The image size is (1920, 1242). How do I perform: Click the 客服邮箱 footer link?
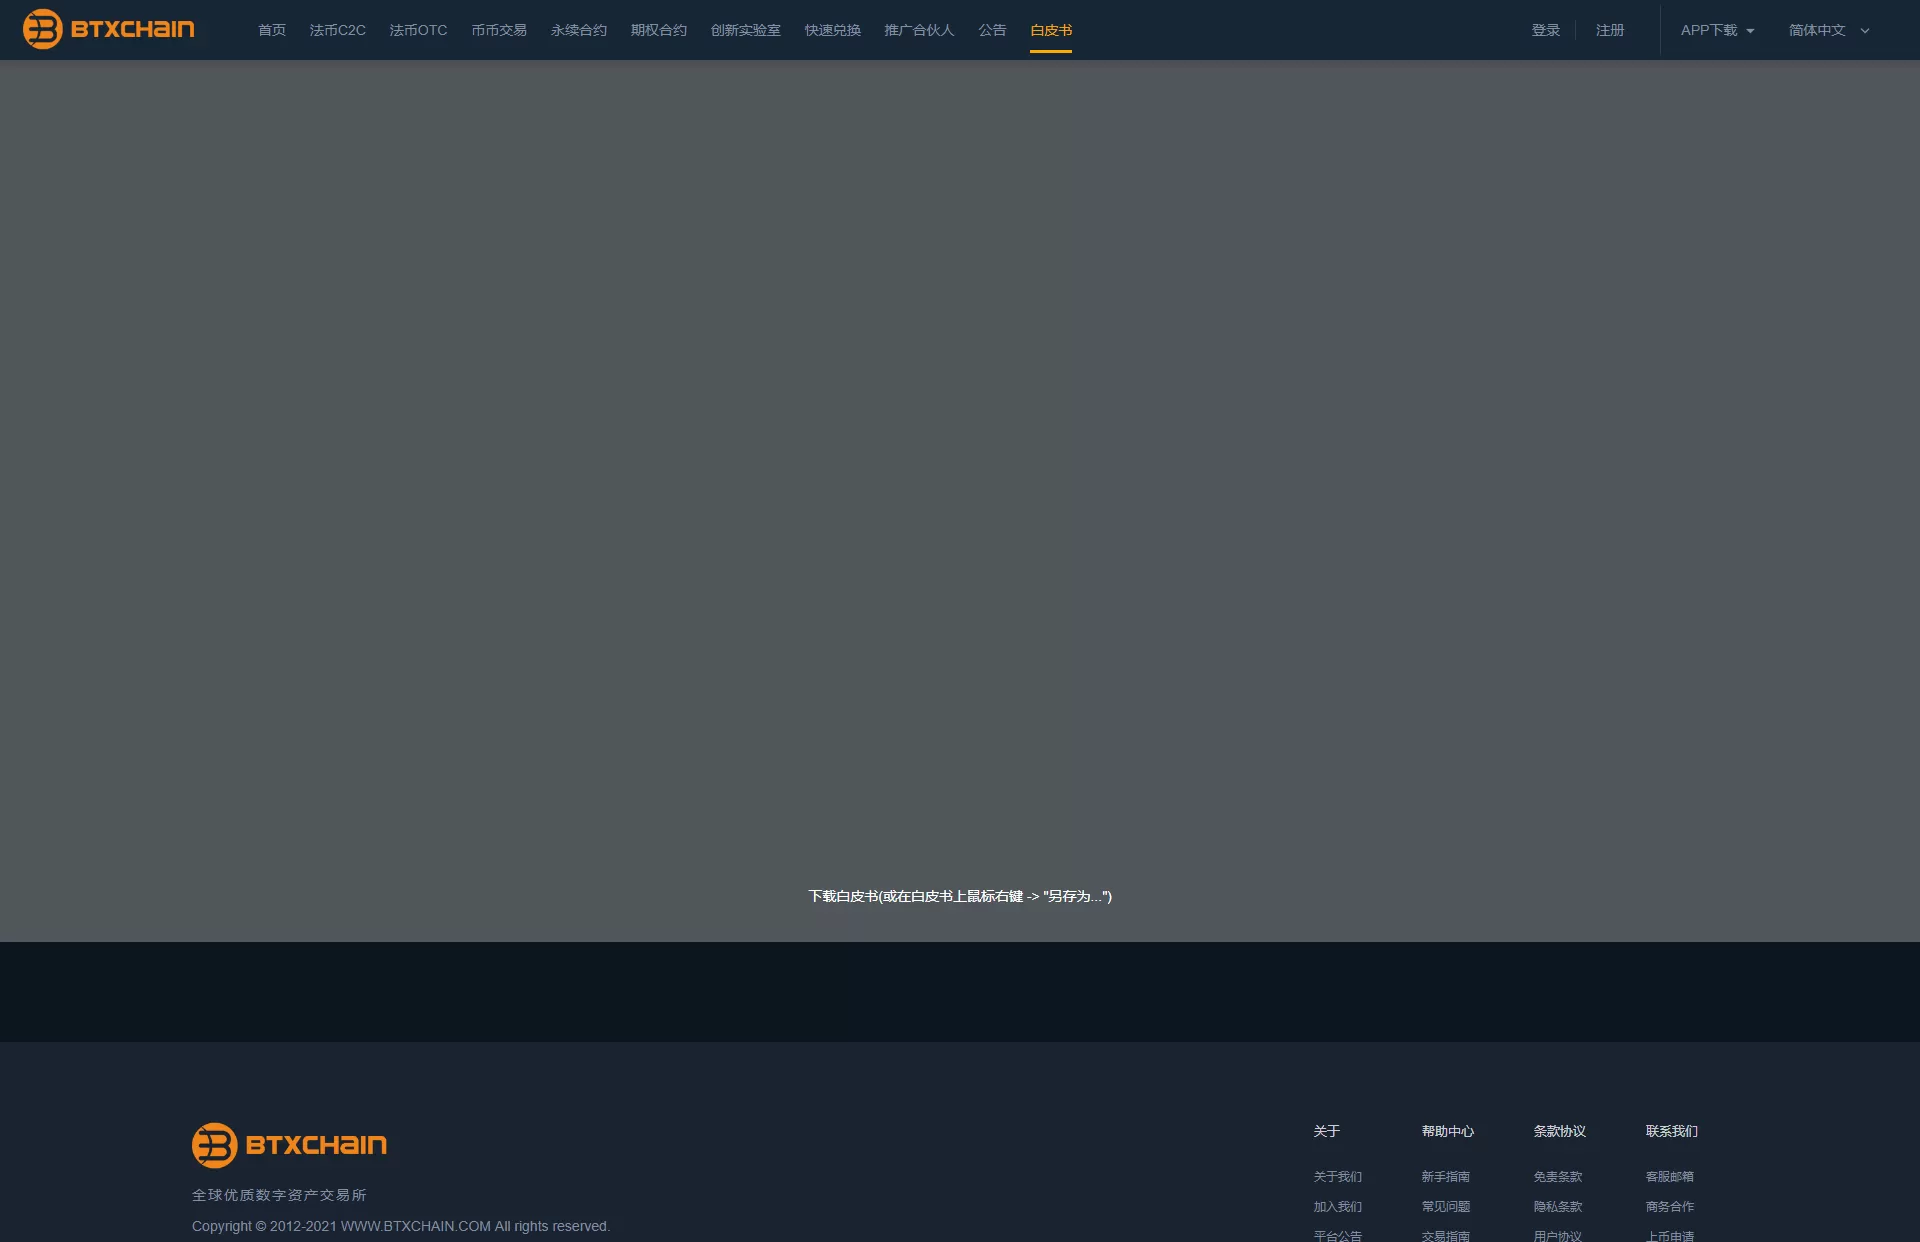coord(1670,1176)
